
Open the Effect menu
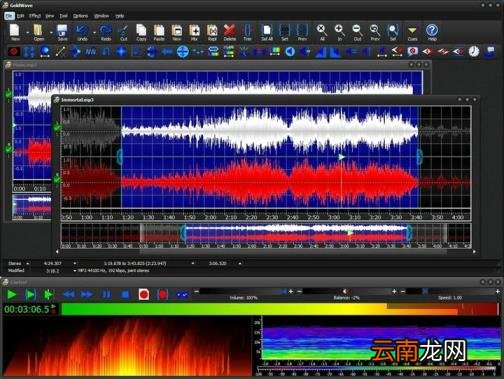tap(35, 16)
